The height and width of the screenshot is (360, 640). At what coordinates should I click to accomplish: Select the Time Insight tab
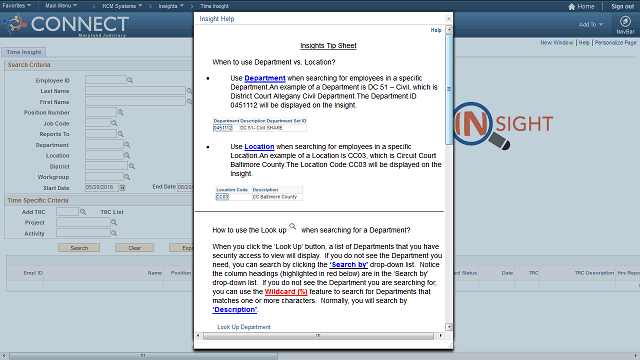coord(24,52)
